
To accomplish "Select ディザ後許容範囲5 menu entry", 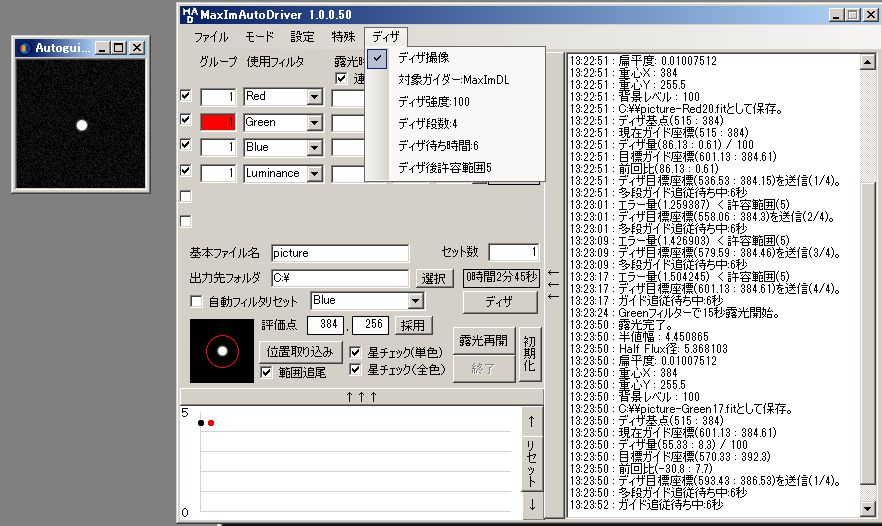I will tap(454, 168).
